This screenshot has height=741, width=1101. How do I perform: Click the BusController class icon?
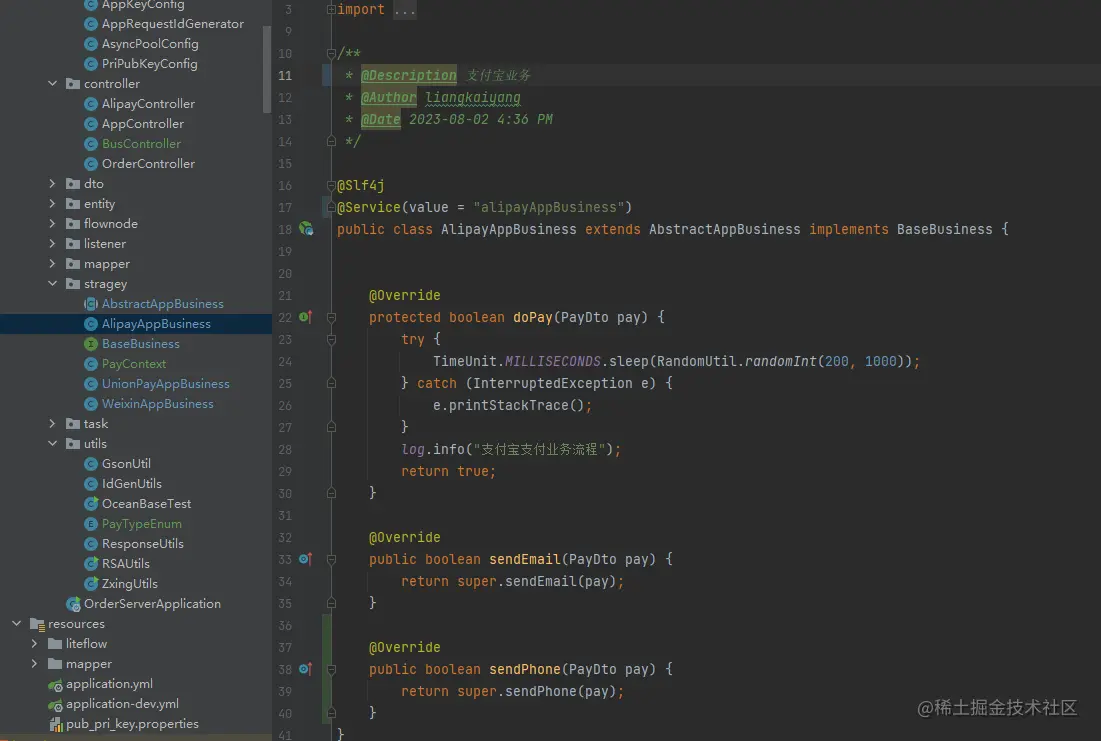(91, 144)
